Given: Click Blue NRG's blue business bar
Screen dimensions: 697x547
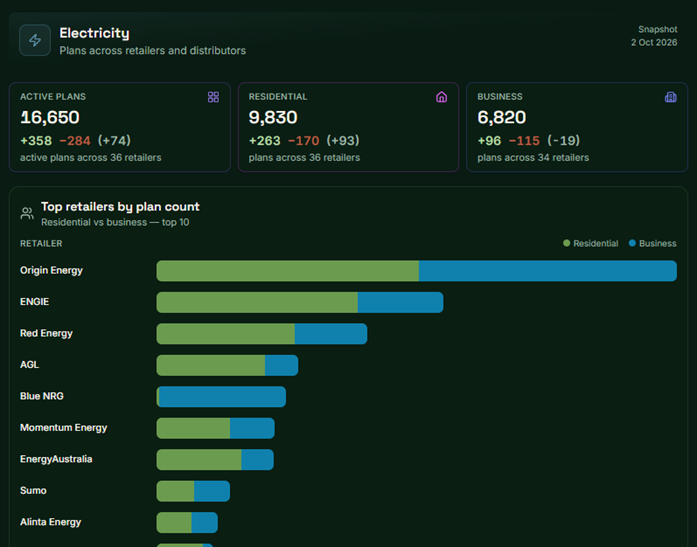Looking at the screenshot, I should click(x=222, y=397).
